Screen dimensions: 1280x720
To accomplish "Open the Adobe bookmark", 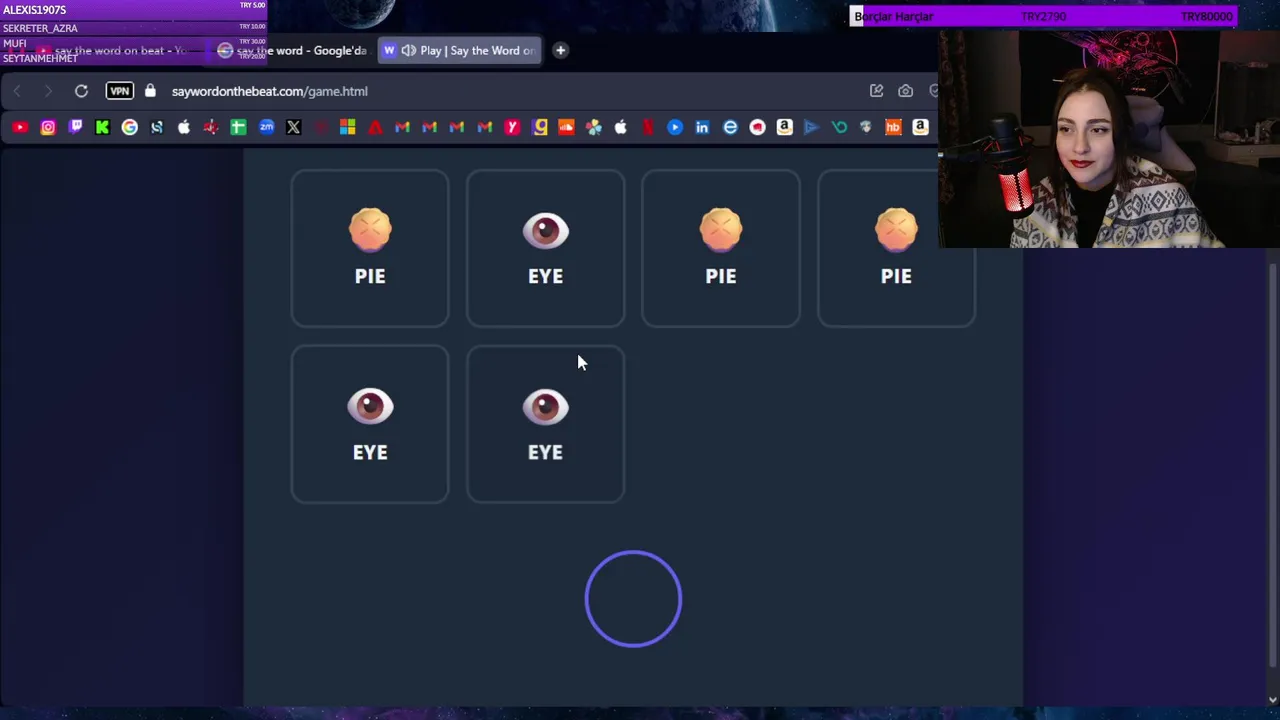I will coord(375,127).
